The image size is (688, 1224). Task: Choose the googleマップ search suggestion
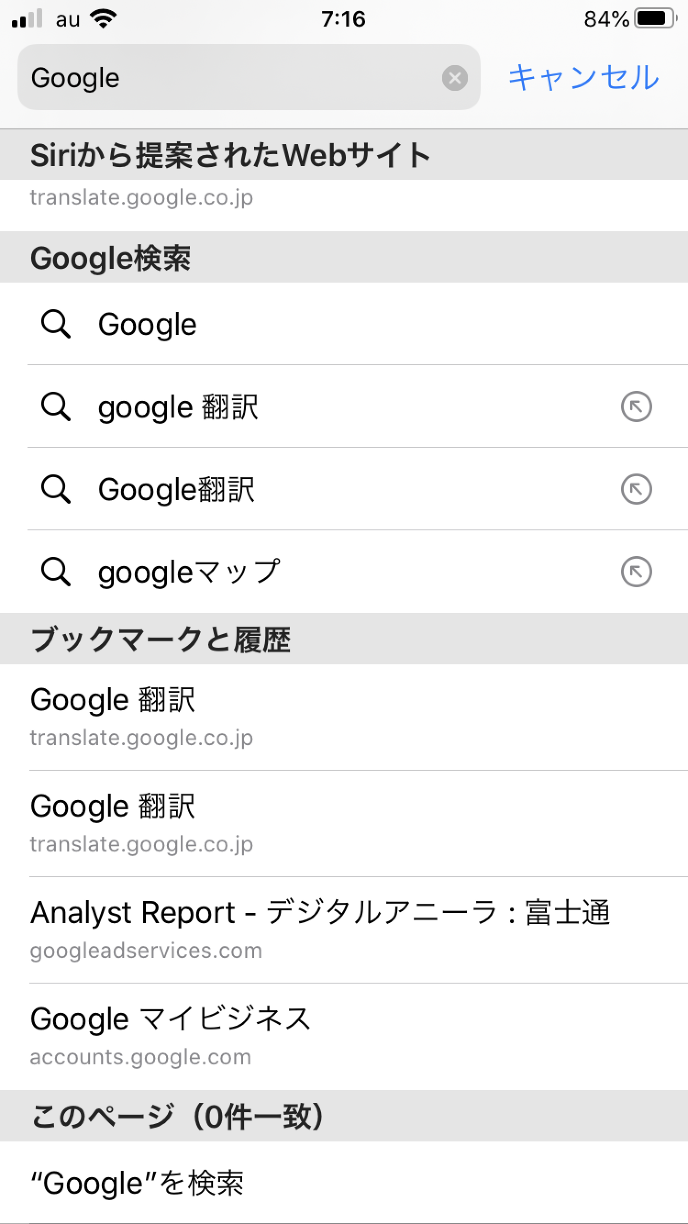(x=189, y=571)
